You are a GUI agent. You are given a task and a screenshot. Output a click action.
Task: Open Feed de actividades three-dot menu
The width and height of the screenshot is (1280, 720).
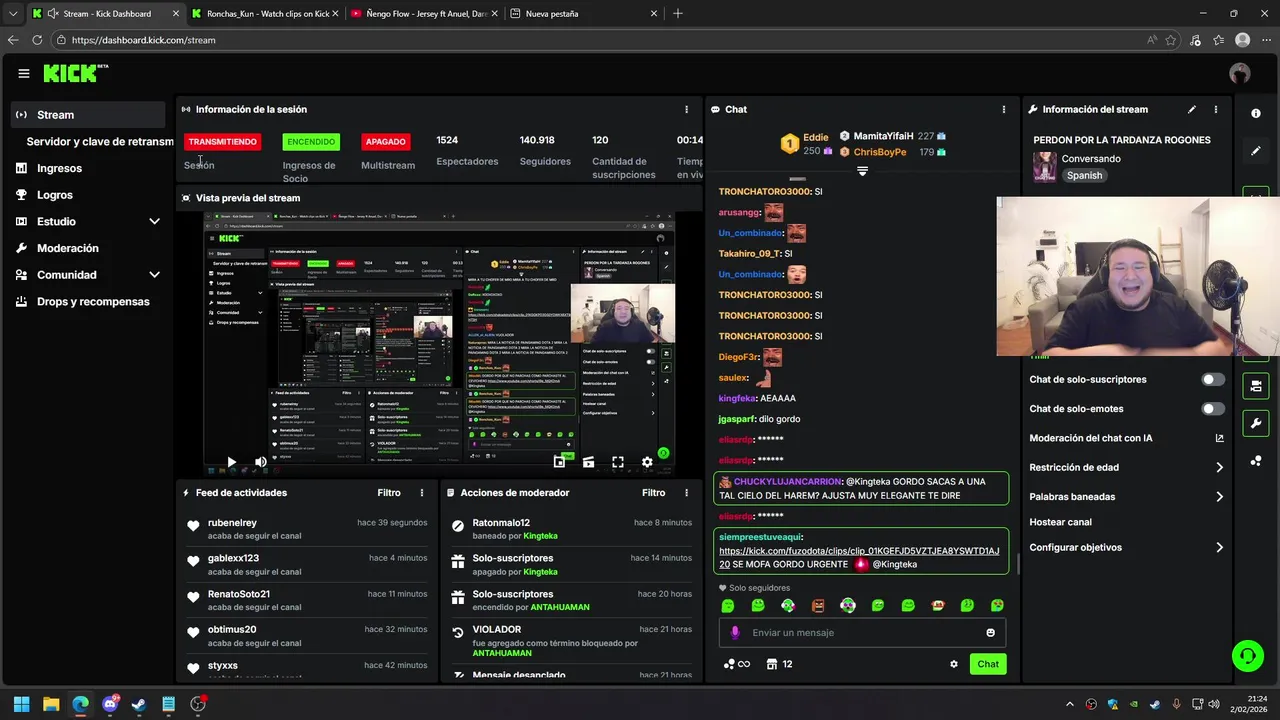coord(422,493)
